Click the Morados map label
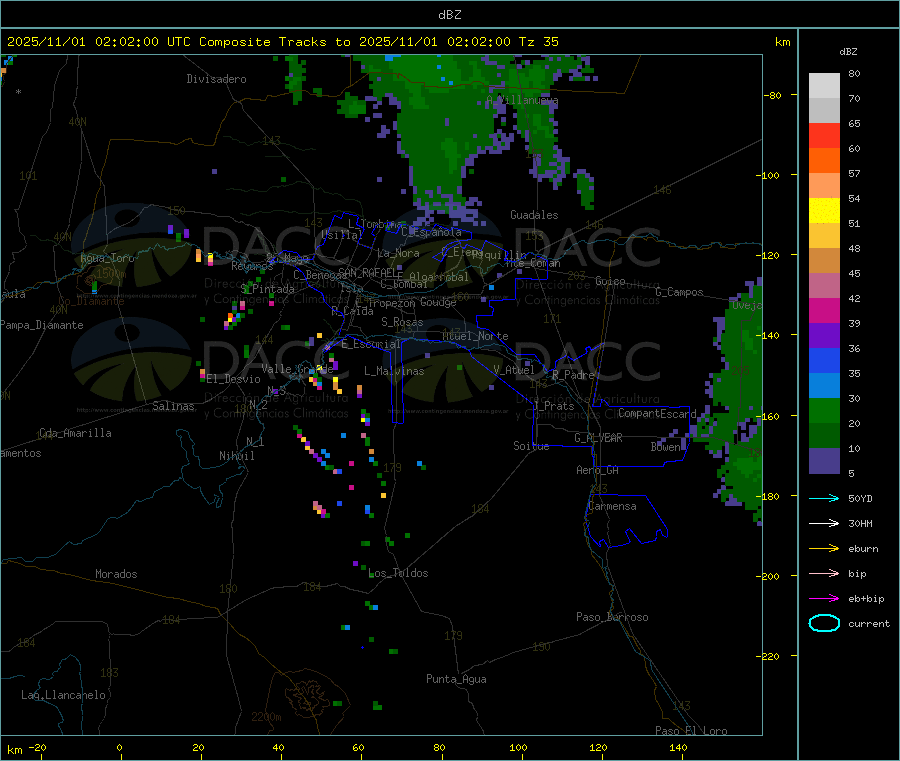 pyautogui.click(x=116, y=574)
